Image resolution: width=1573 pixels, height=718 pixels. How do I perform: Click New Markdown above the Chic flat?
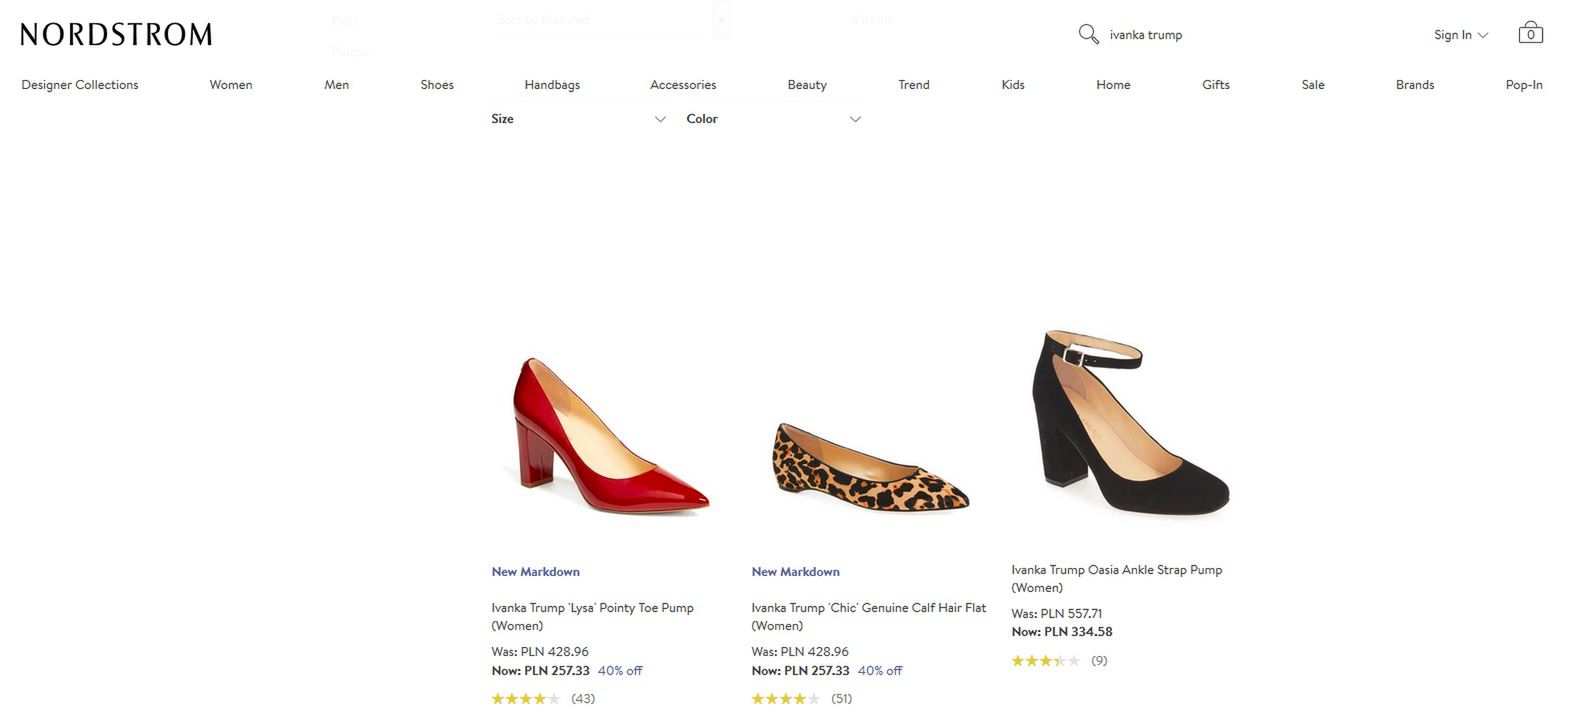(795, 572)
